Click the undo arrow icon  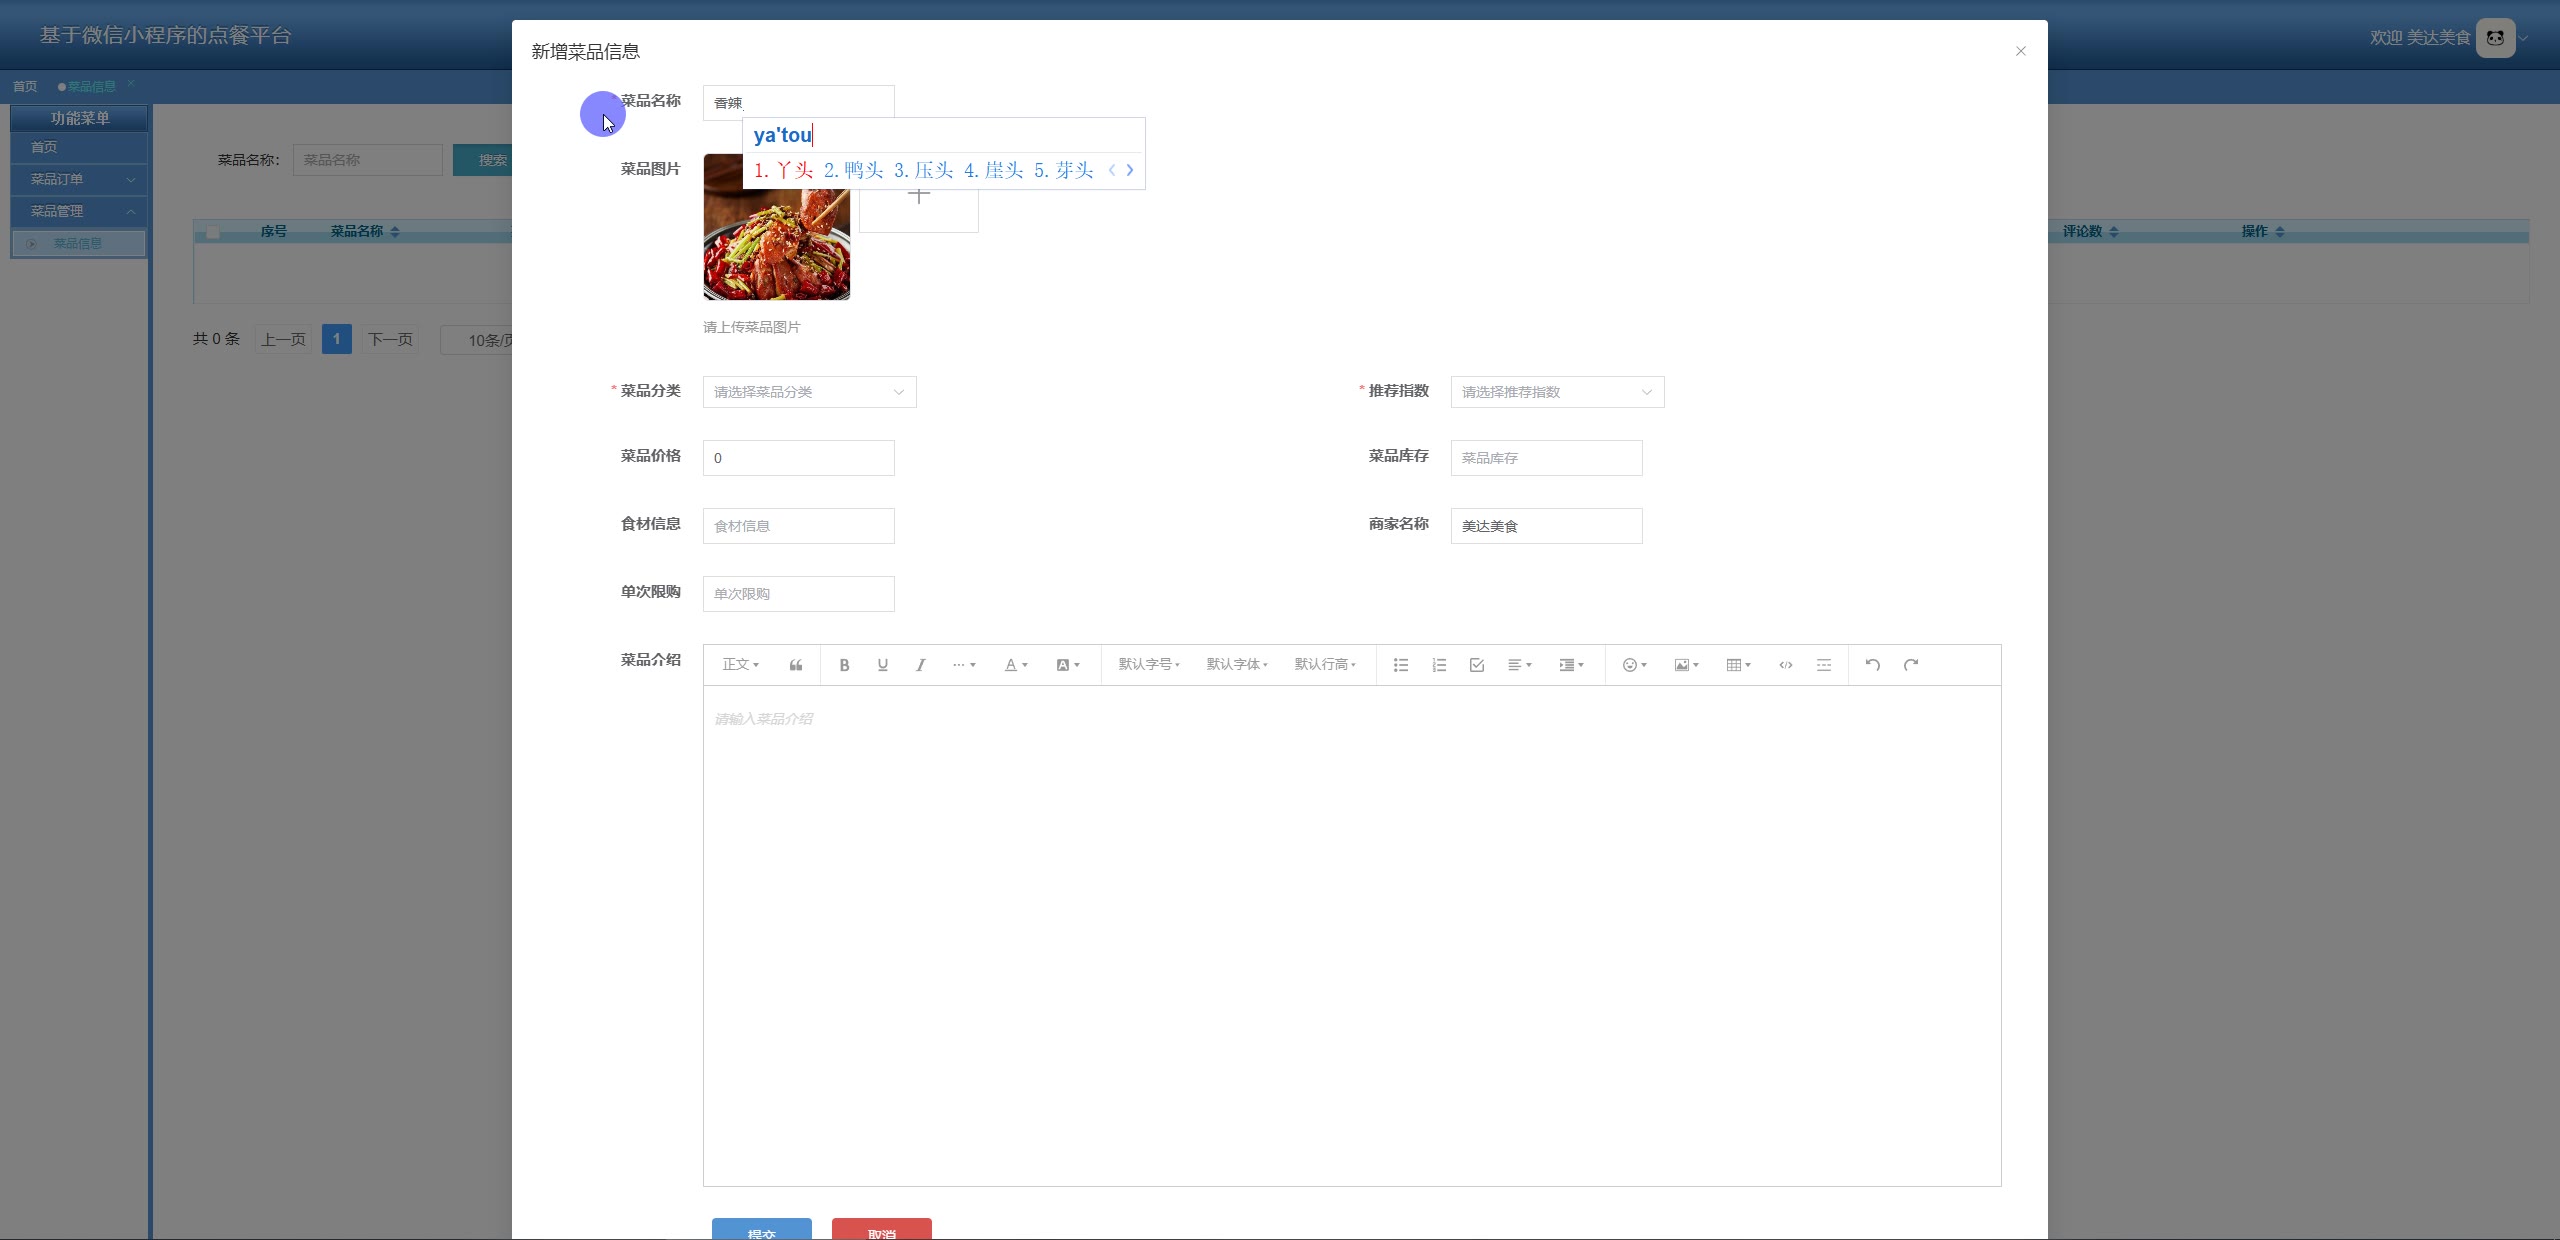(x=1873, y=665)
